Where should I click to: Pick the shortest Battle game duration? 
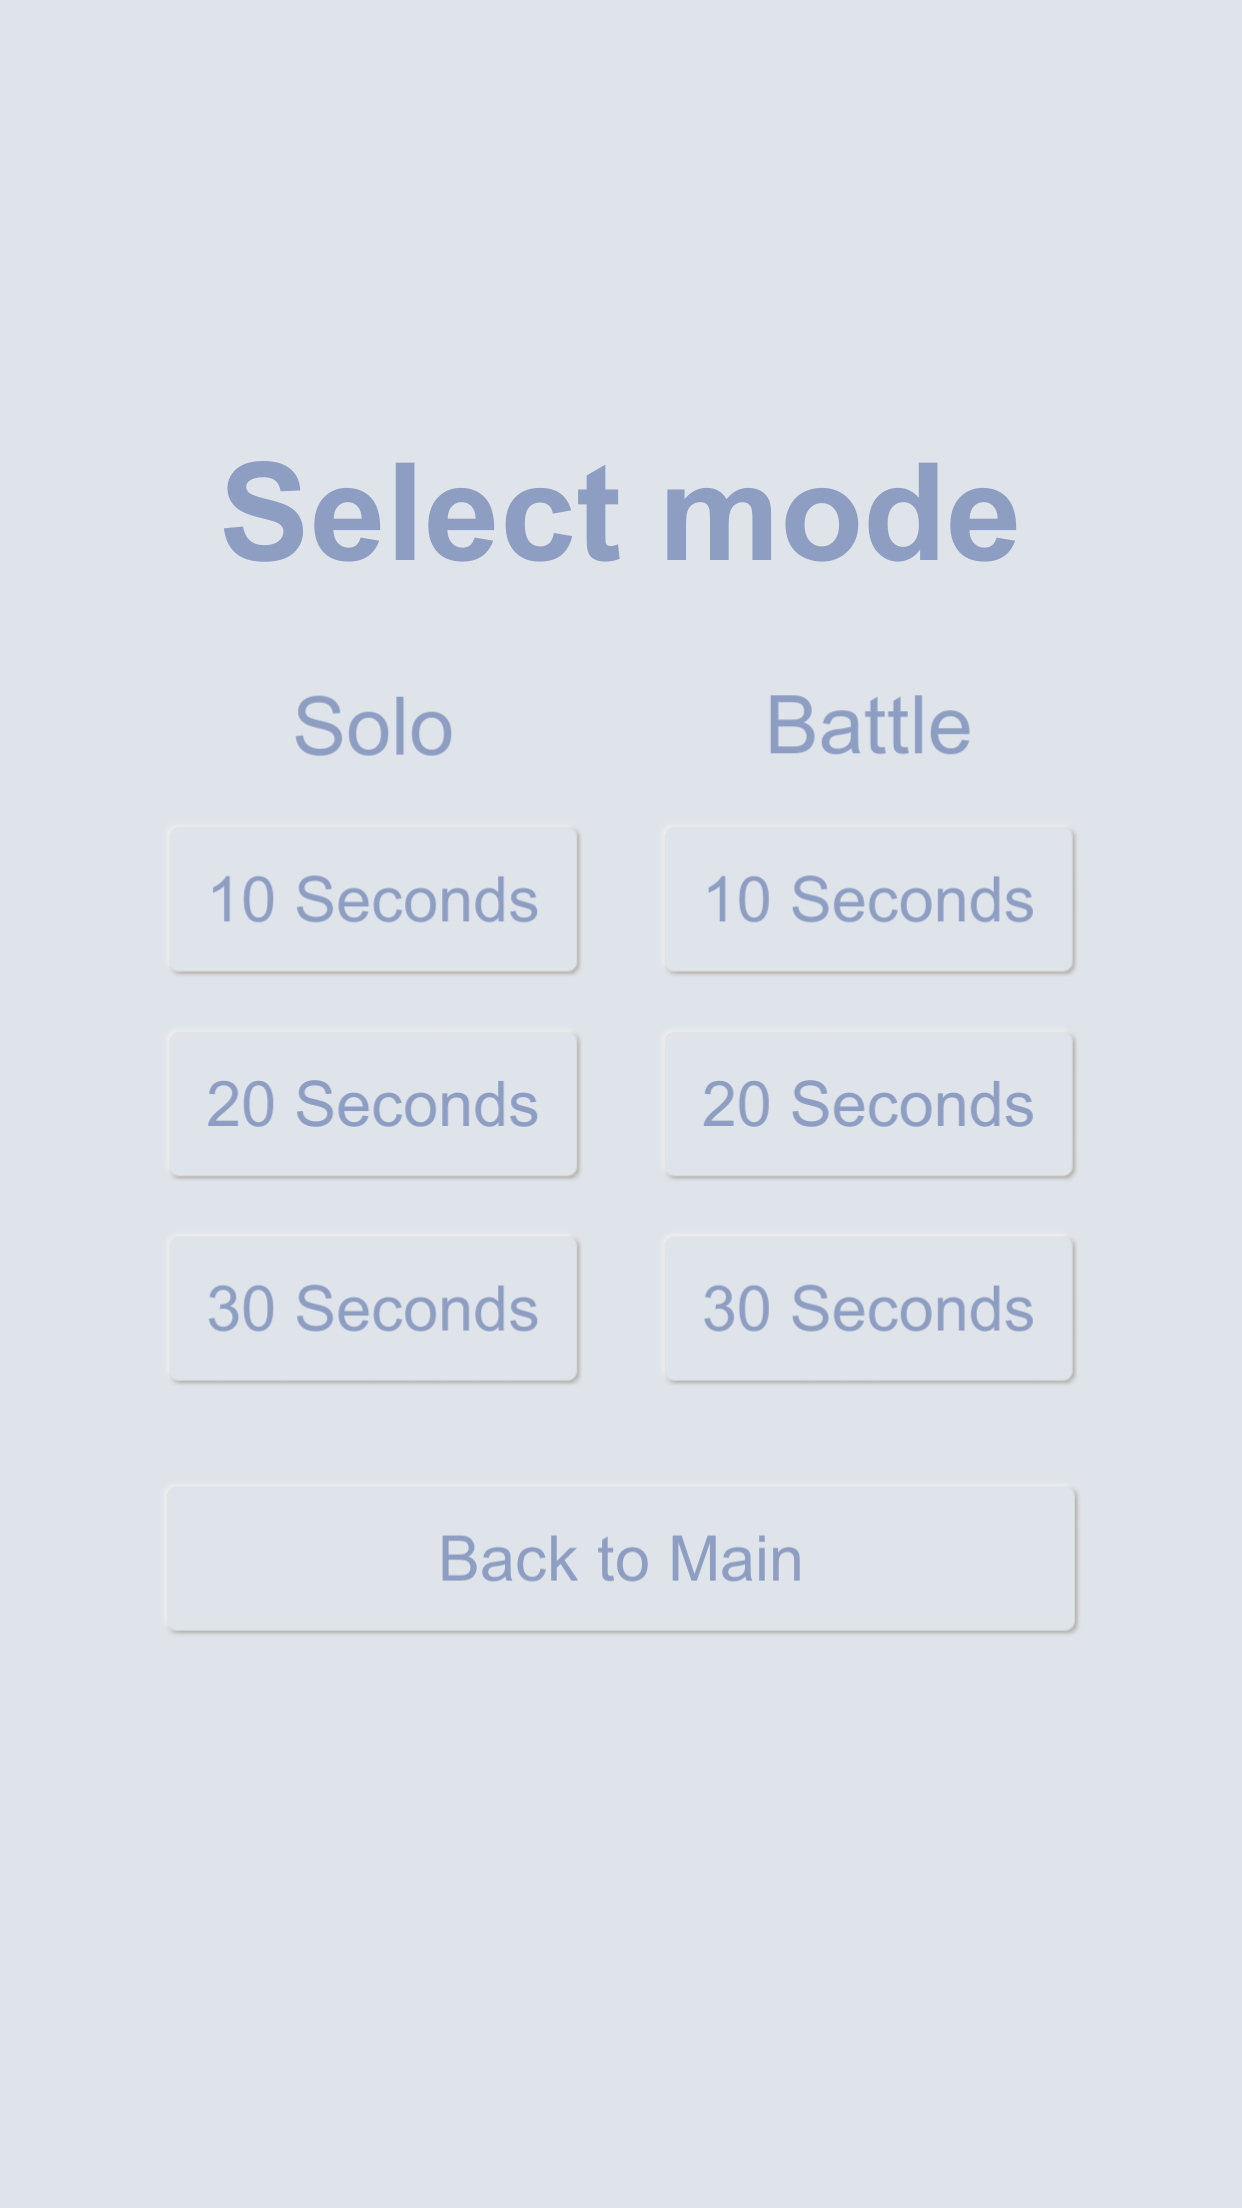click(x=869, y=899)
